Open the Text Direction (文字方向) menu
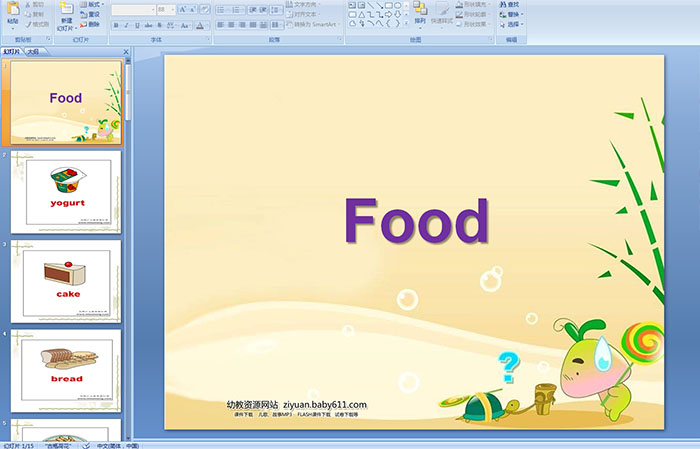Image resolution: width=700 pixels, height=449 pixels. coord(304,4)
